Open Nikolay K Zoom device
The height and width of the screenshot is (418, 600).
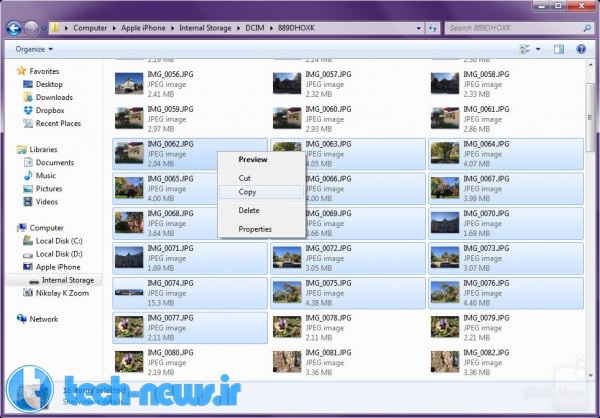pos(62,293)
